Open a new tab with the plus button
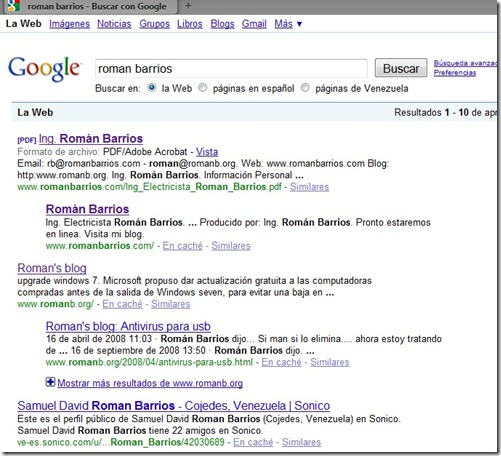The image size is (501, 456). click(x=188, y=6)
